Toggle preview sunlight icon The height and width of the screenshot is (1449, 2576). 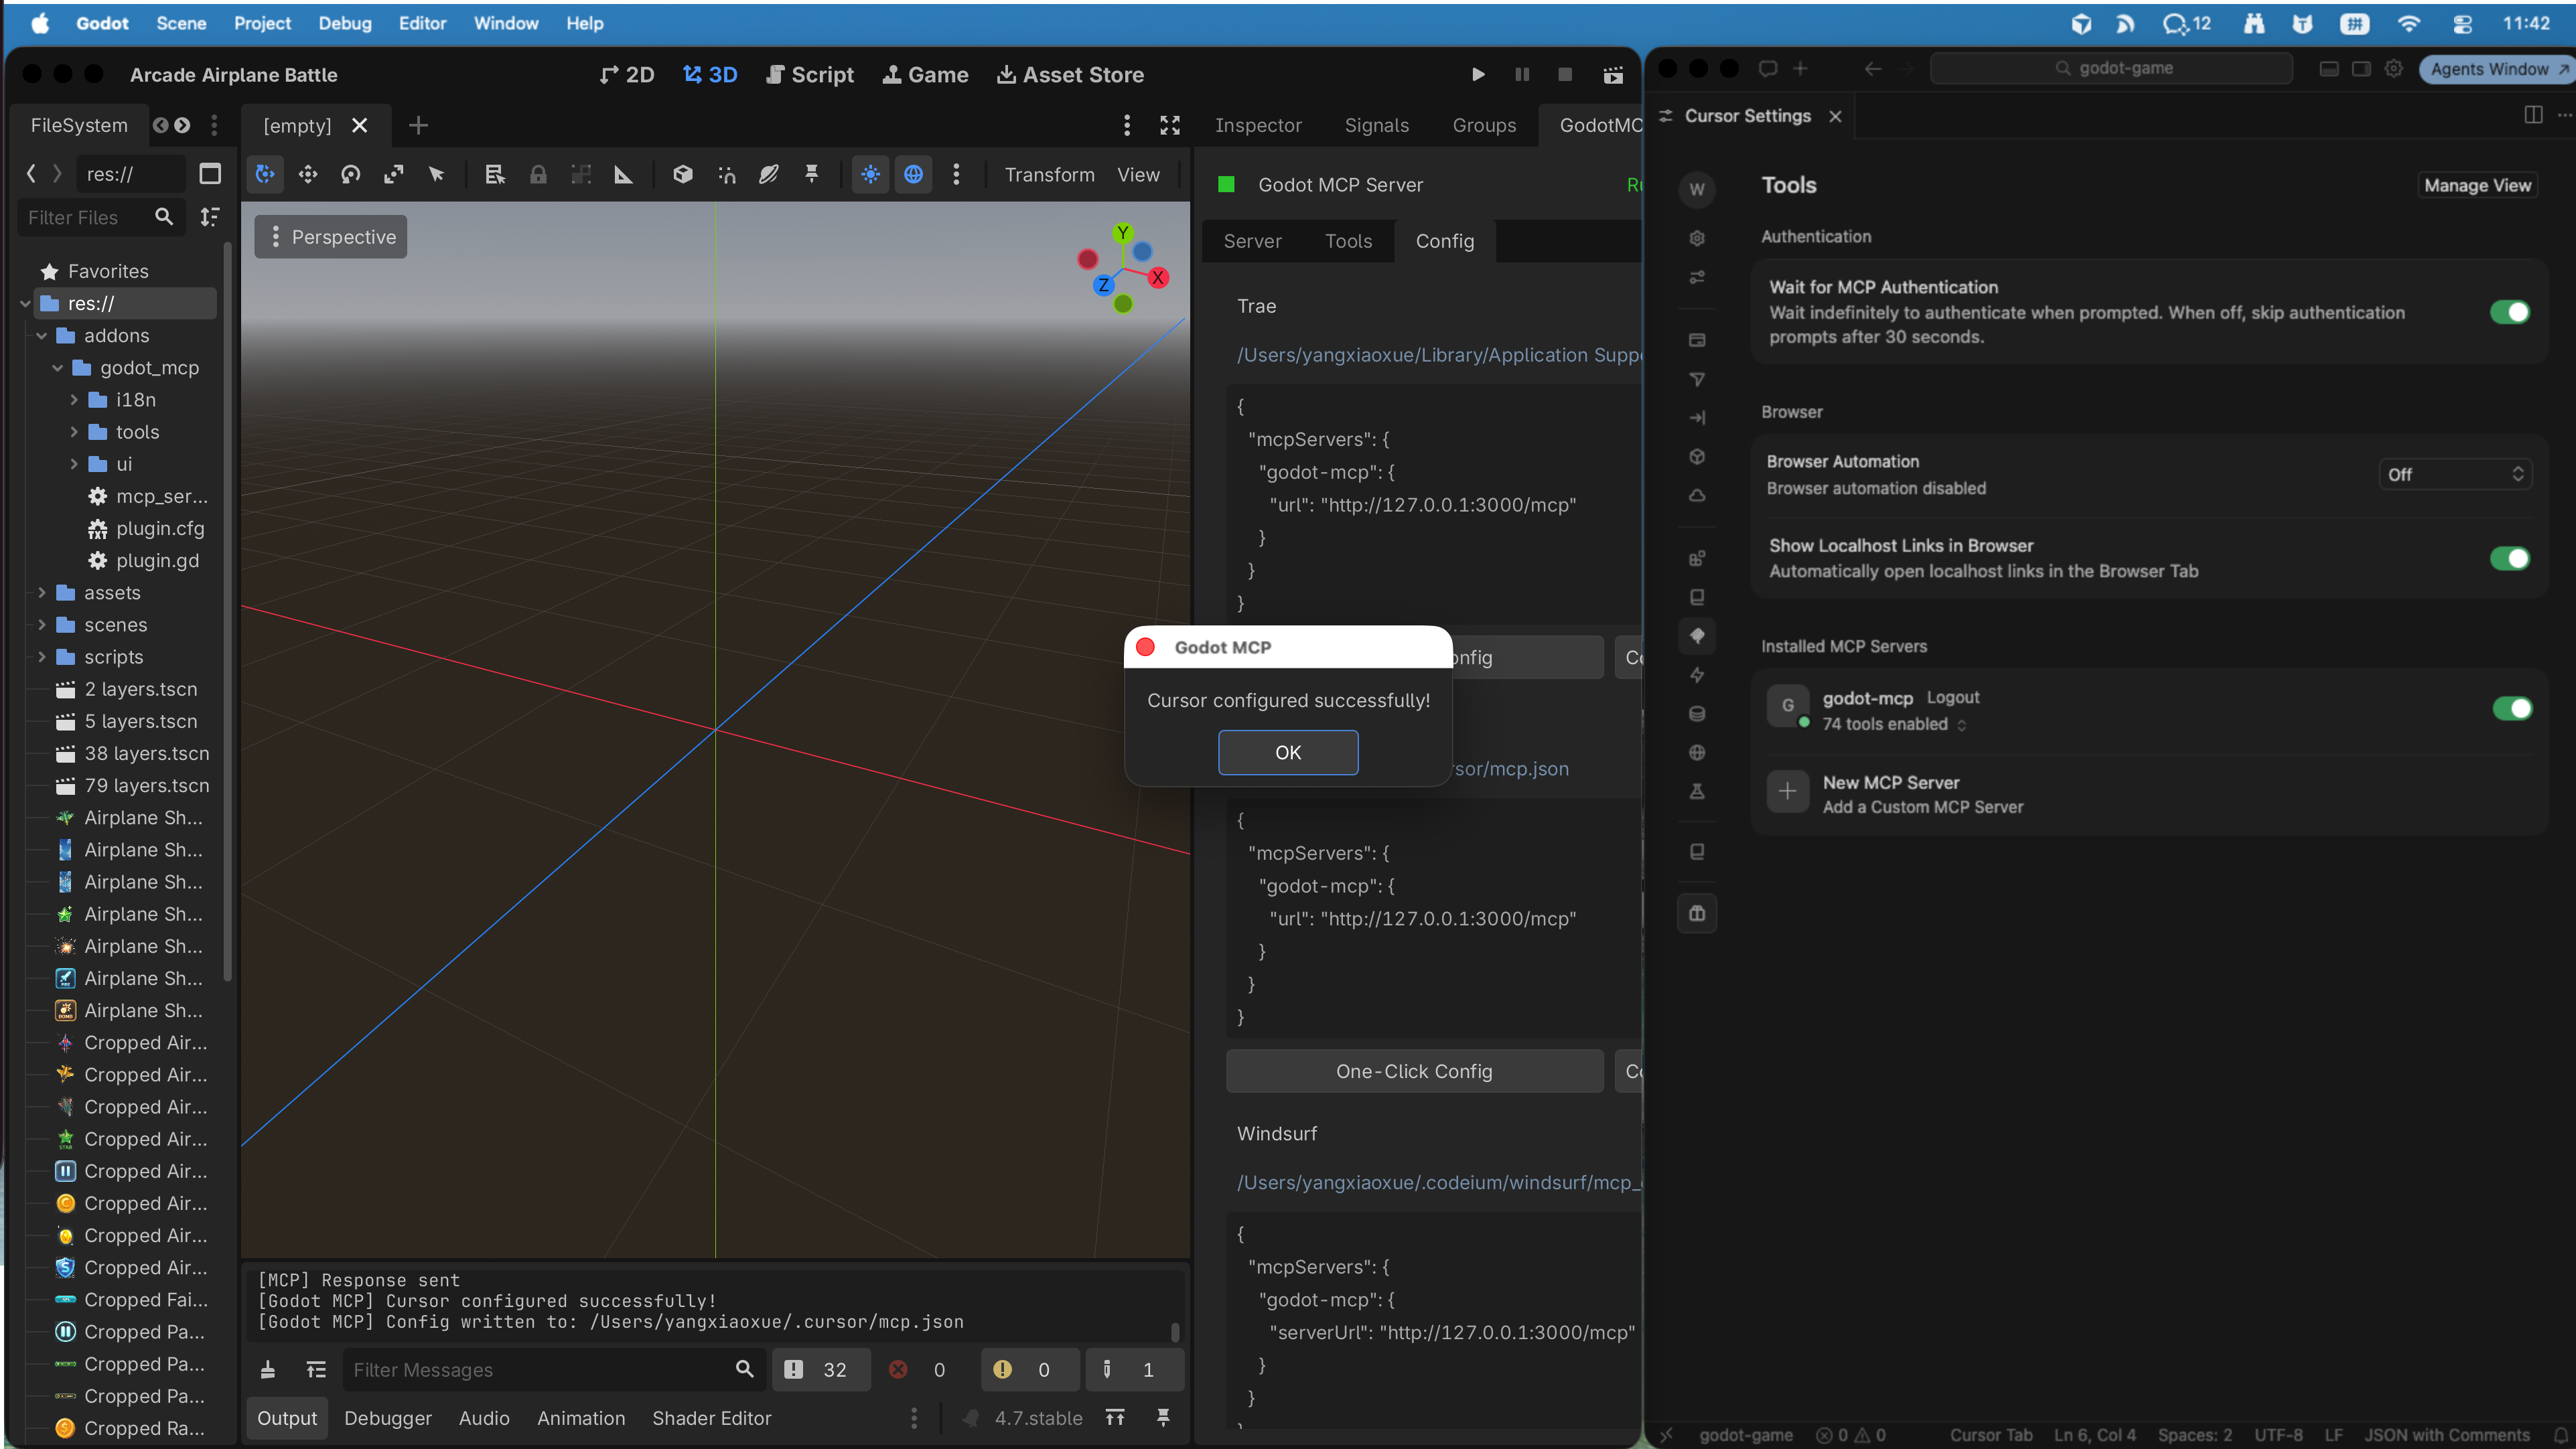coord(871,175)
